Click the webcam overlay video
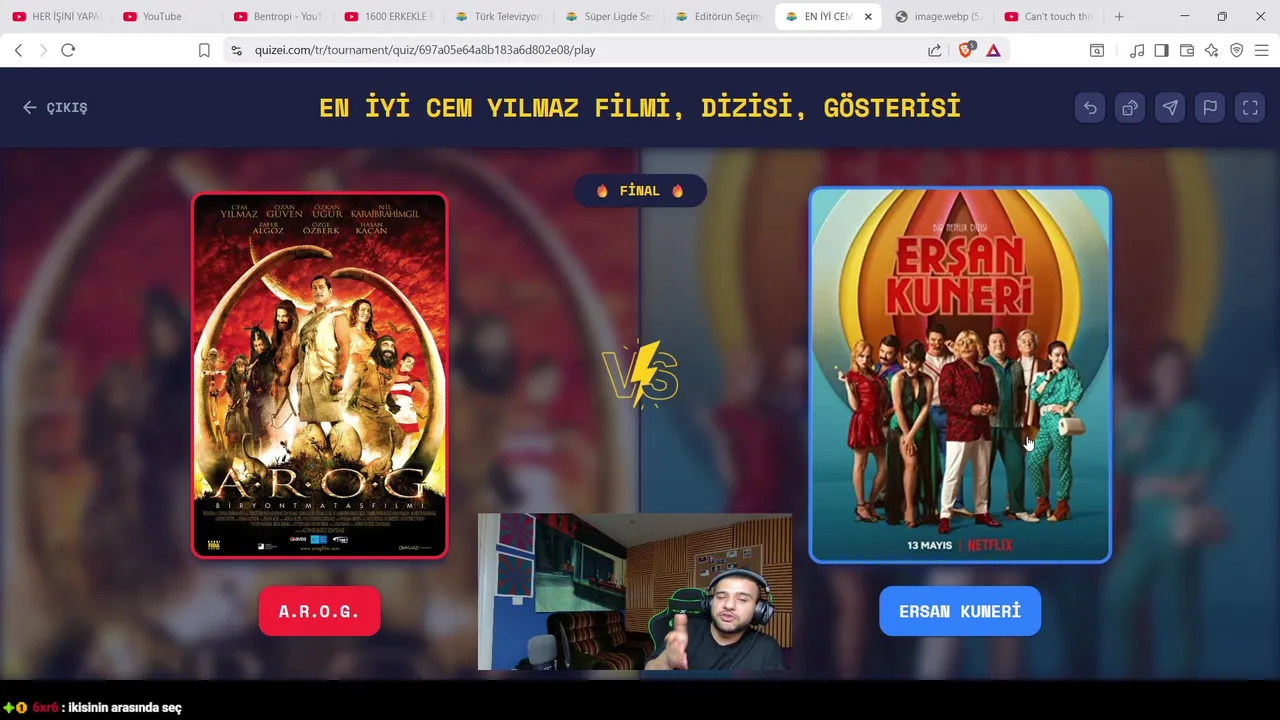Viewport: 1280px width, 720px height. (x=635, y=592)
